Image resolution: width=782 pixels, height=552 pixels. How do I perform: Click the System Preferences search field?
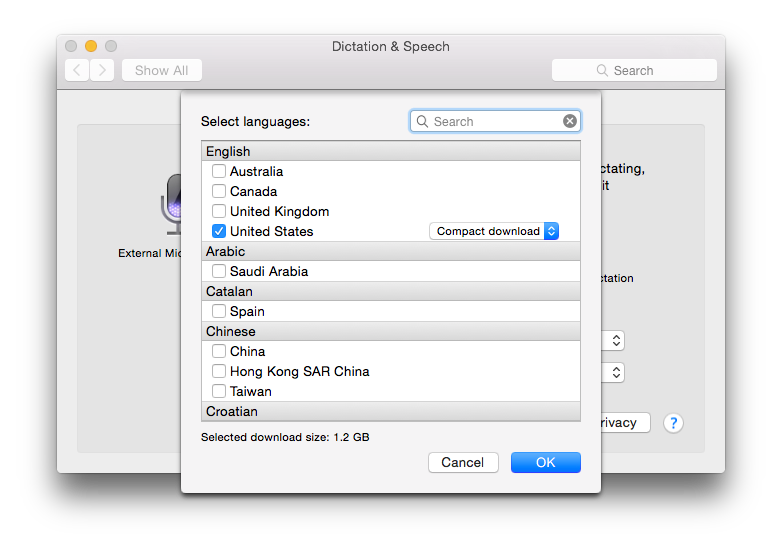634,70
